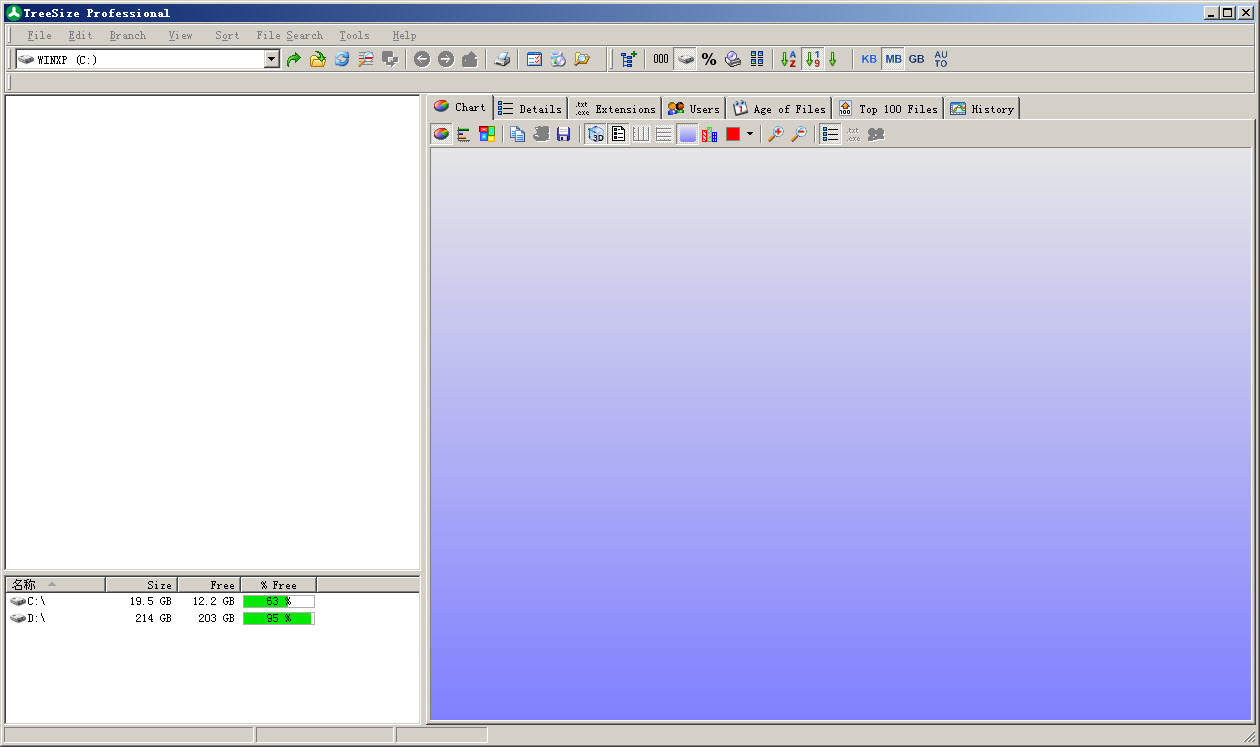Open the red chart color dropdown arrow
The width and height of the screenshot is (1260, 747).
[x=750, y=134]
